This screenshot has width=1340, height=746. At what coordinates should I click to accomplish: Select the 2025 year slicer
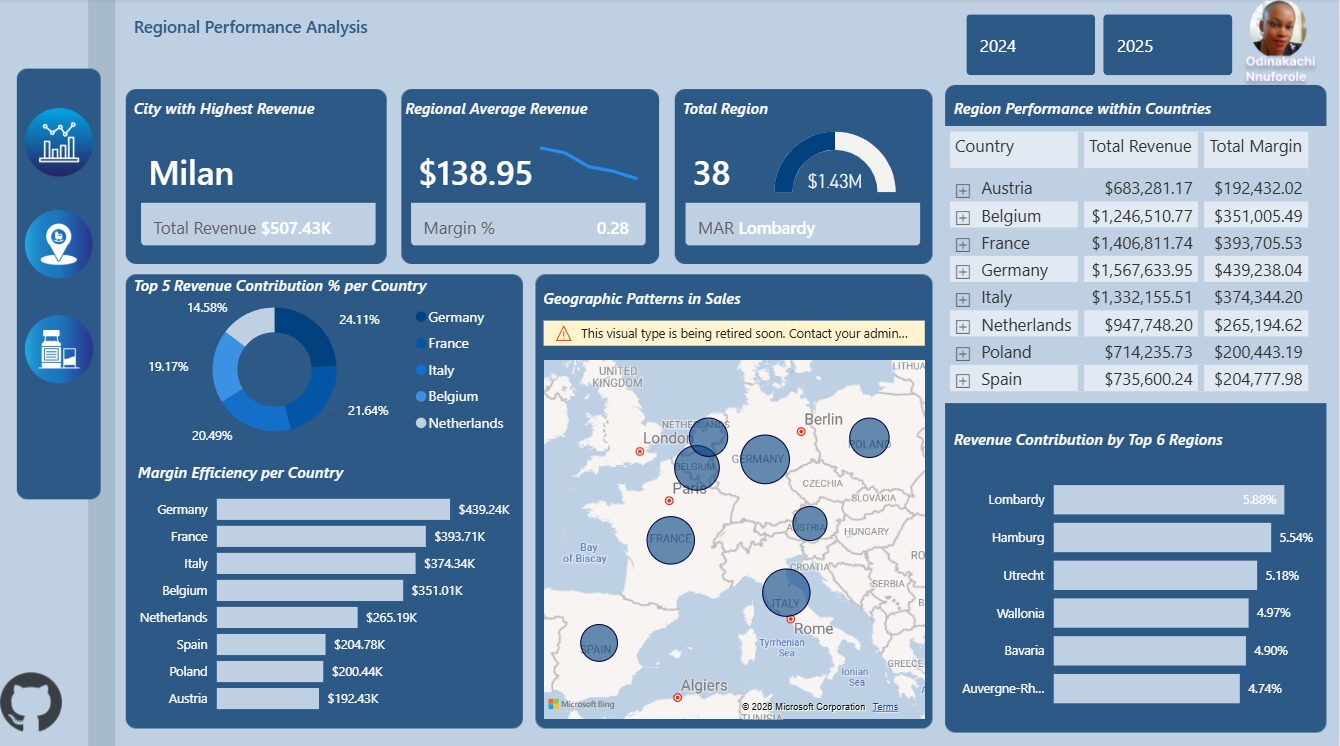pos(1167,45)
